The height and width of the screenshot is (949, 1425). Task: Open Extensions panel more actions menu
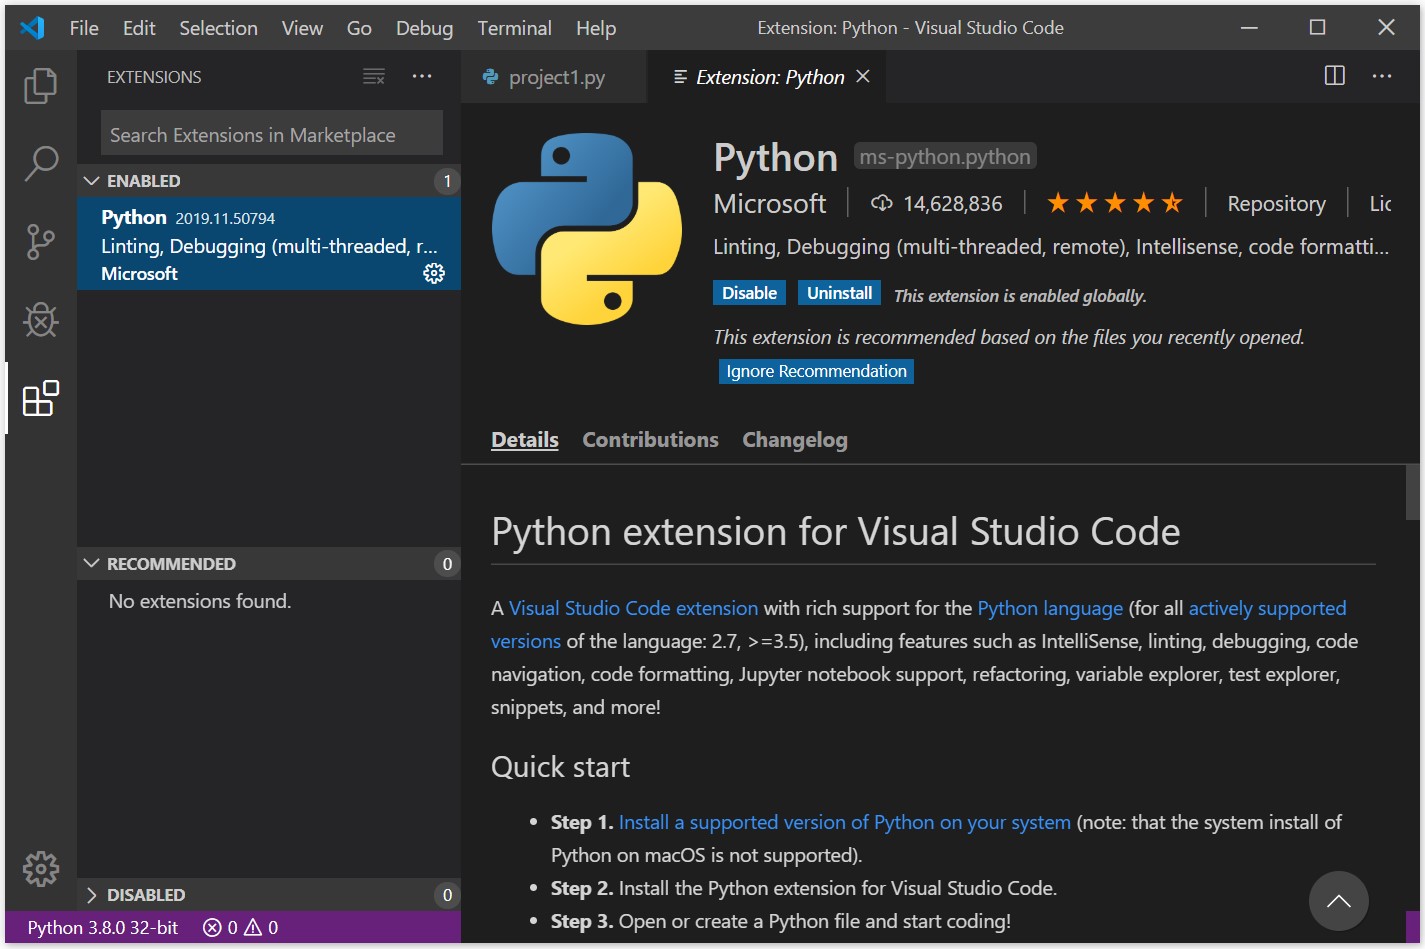coord(422,77)
